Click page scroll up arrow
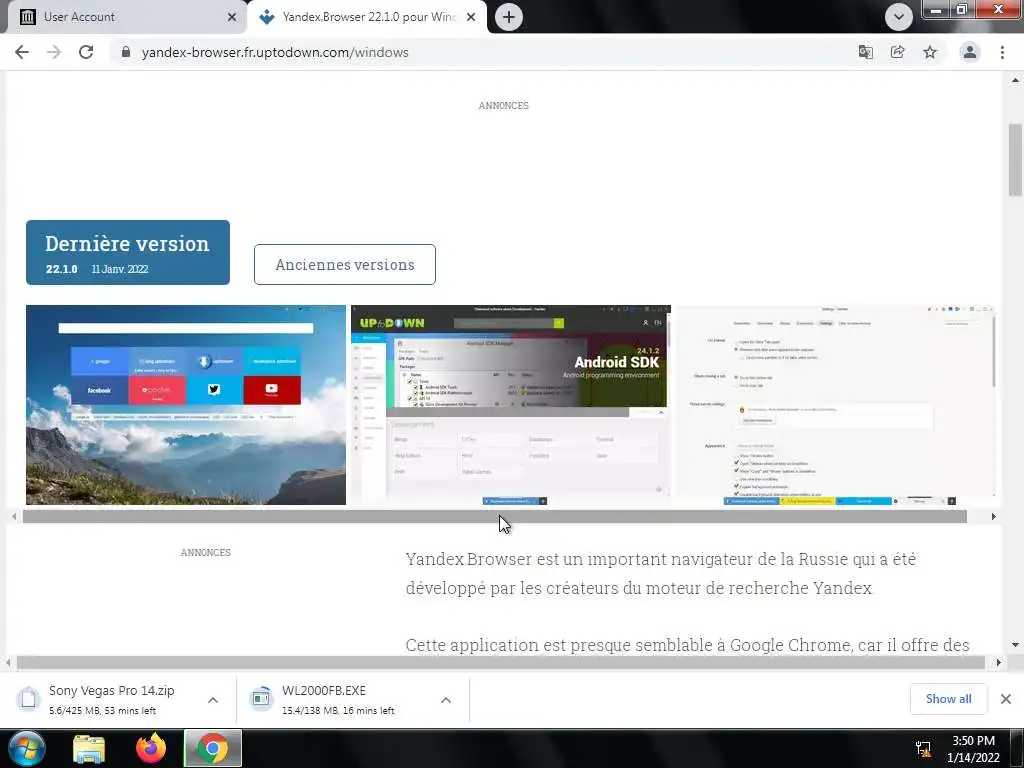Screen dimensions: 1024x768 coord(1015,80)
